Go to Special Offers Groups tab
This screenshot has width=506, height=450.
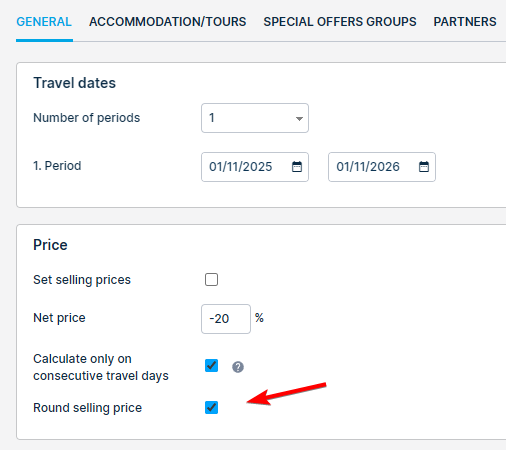[340, 22]
